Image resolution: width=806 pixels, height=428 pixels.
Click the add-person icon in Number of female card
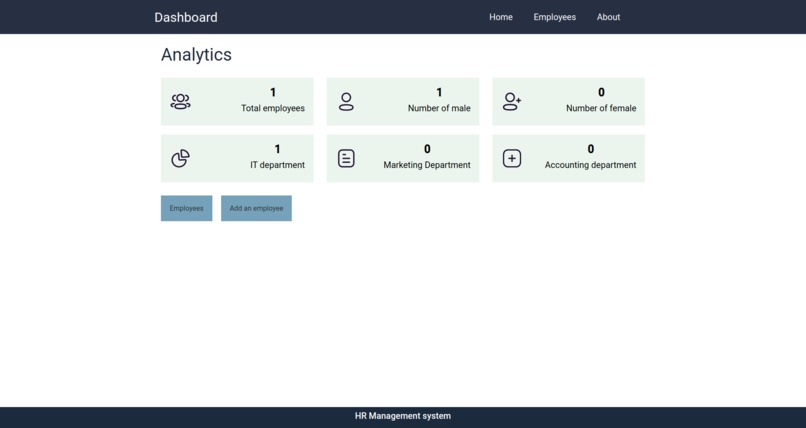tap(512, 102)
